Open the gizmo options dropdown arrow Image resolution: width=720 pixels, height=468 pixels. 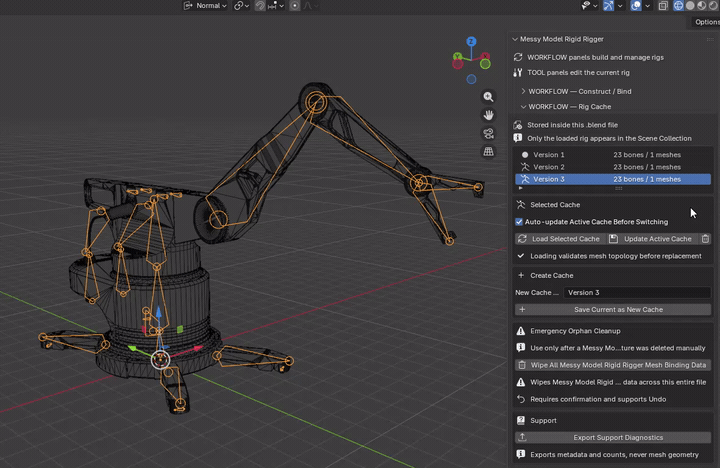pos(620,6)
